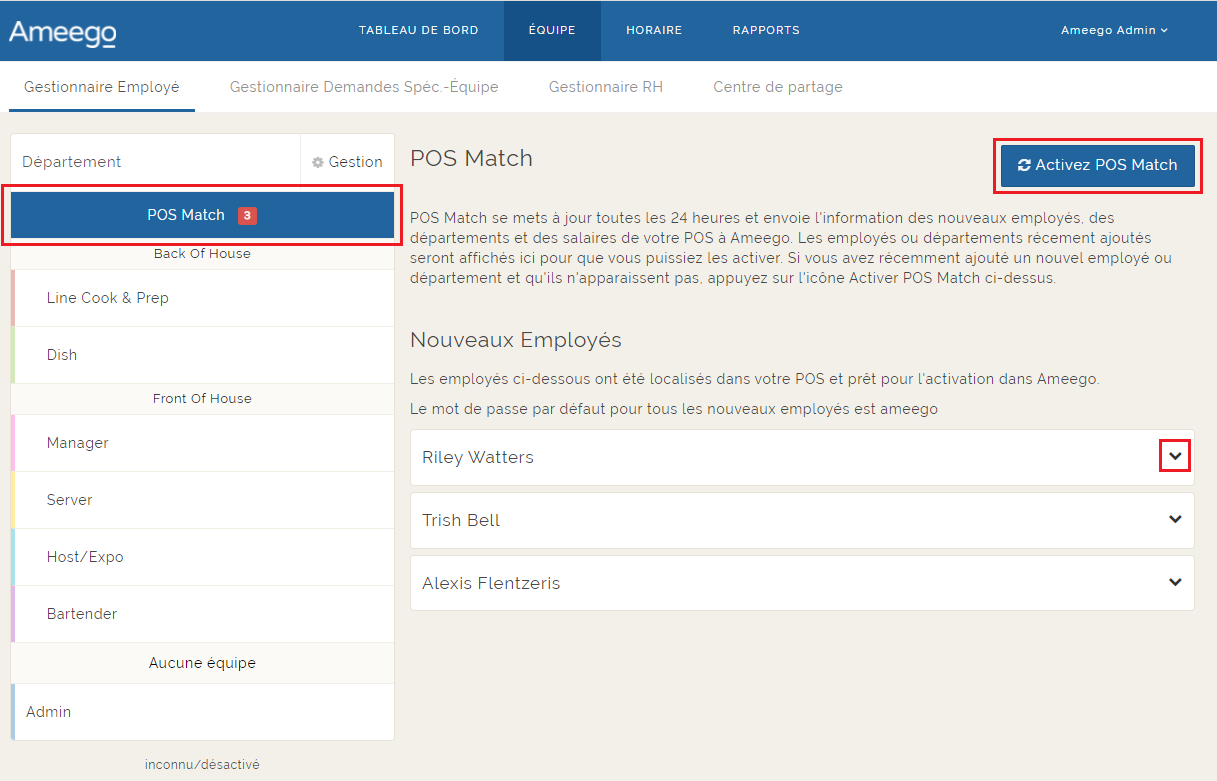Image resolution: width=1217 pixels, height=781 pixels.
Task: Open the Ameego Admin user dropdown
Action: coord(1114,30)
